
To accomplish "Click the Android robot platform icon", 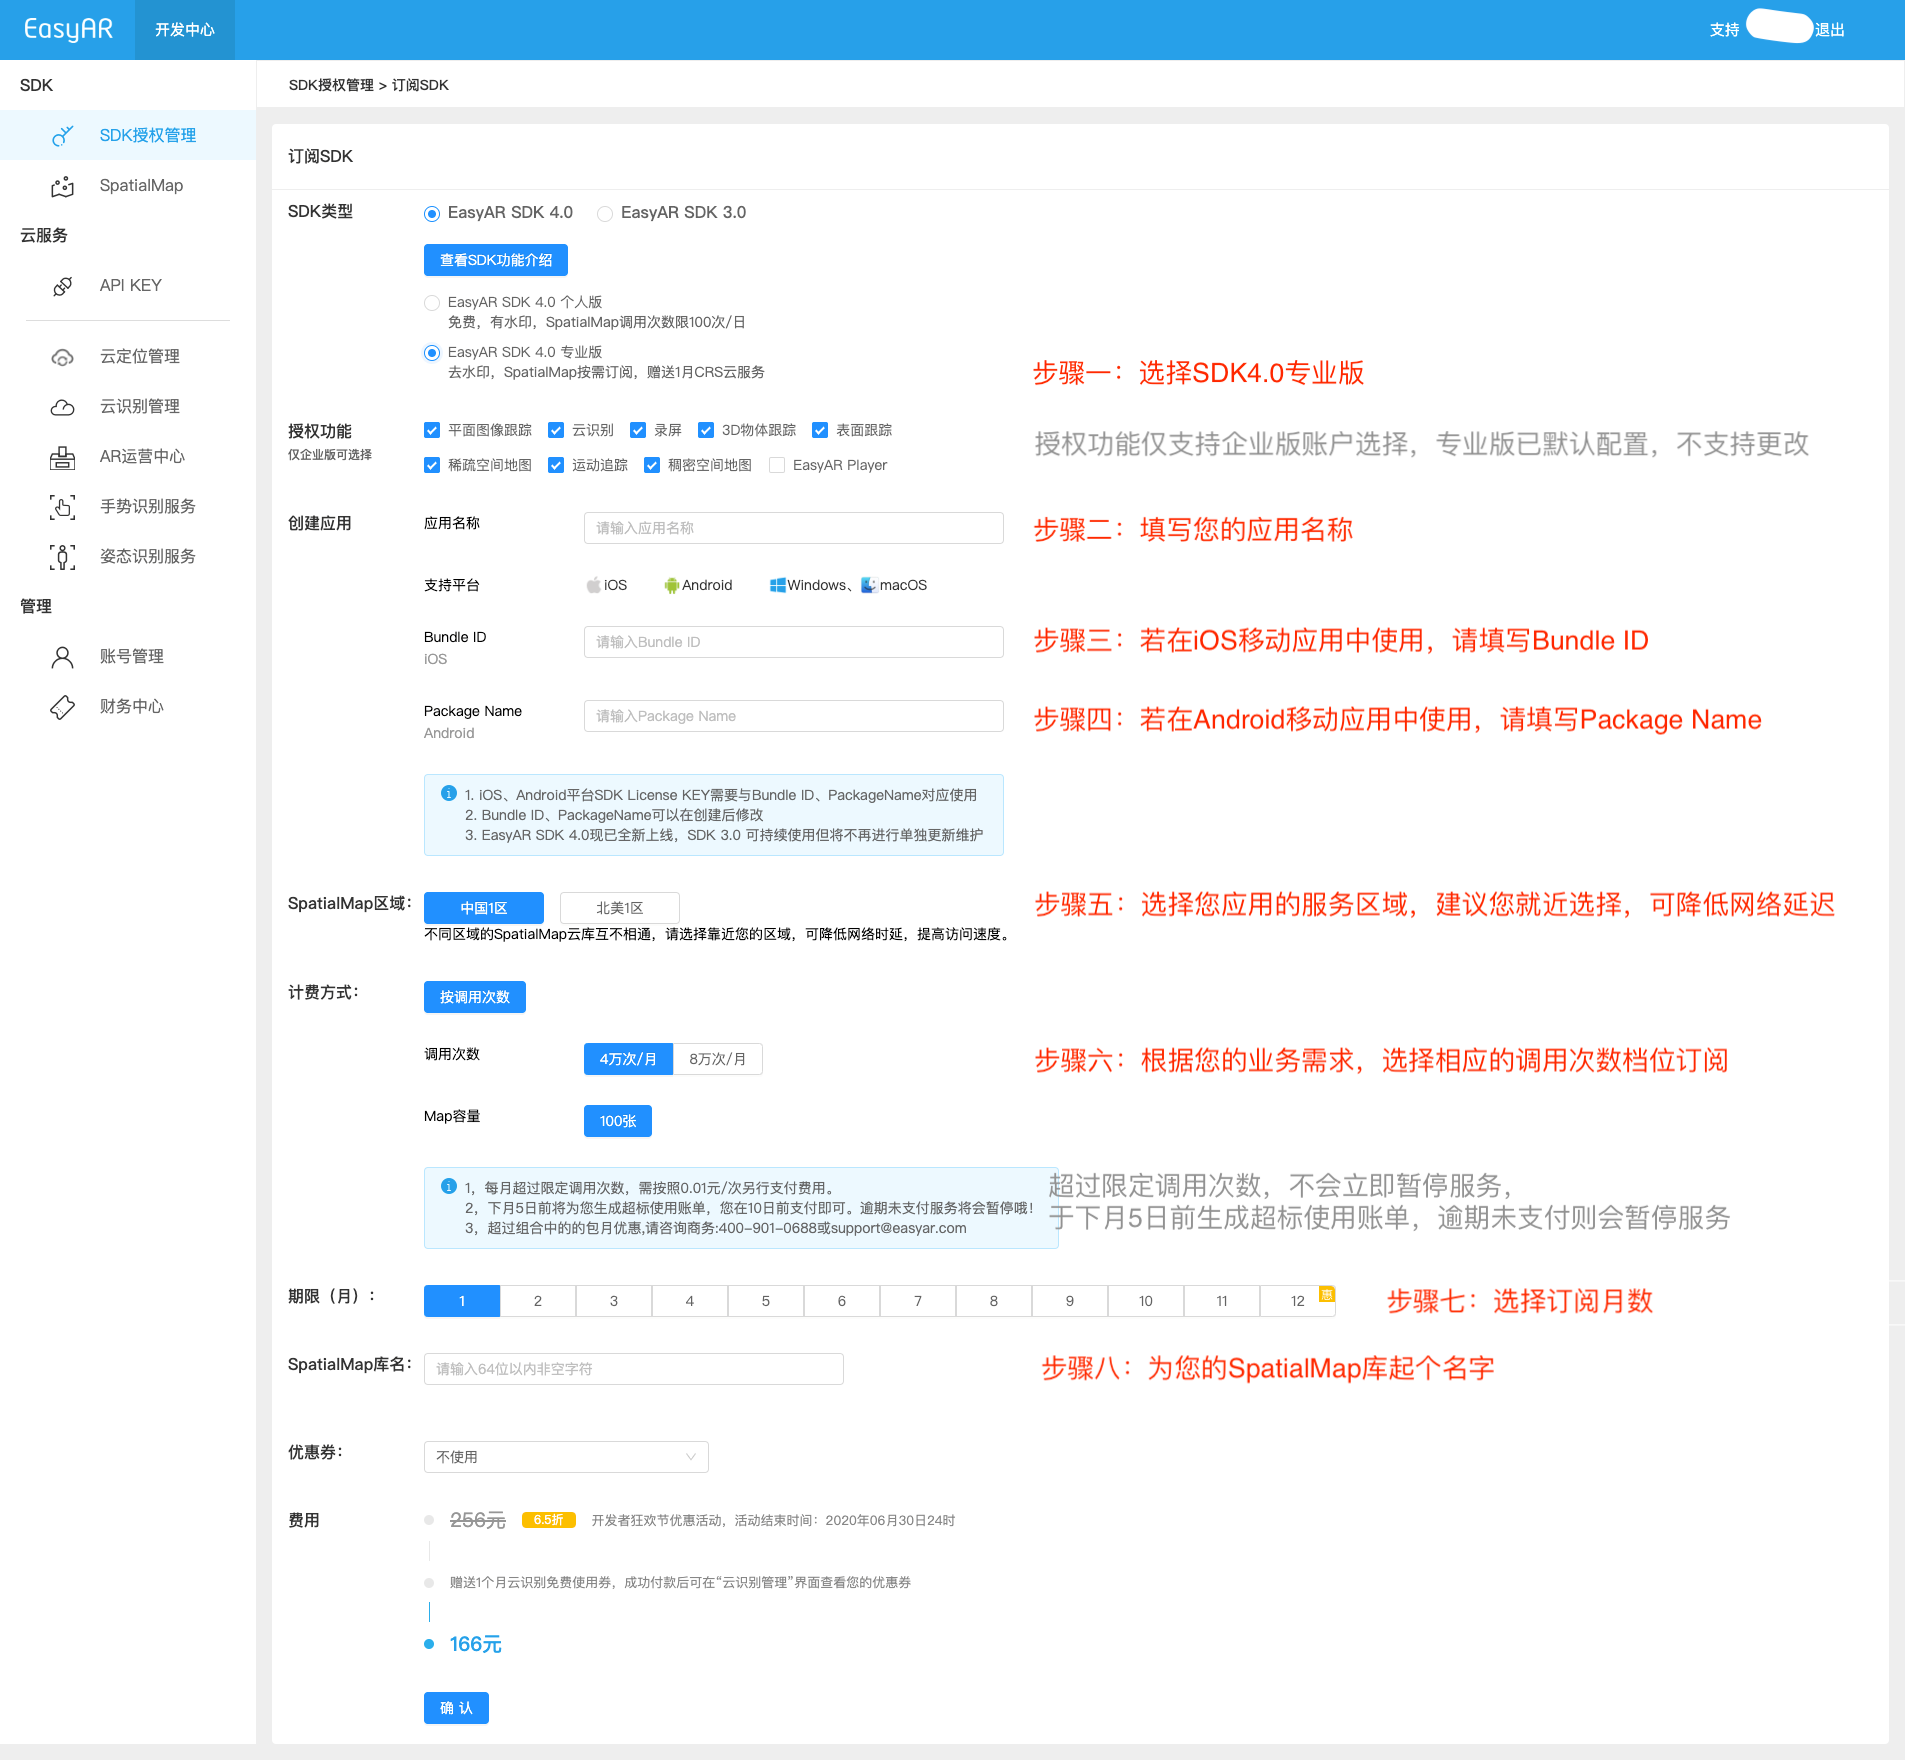I will [x=672, y=585].
